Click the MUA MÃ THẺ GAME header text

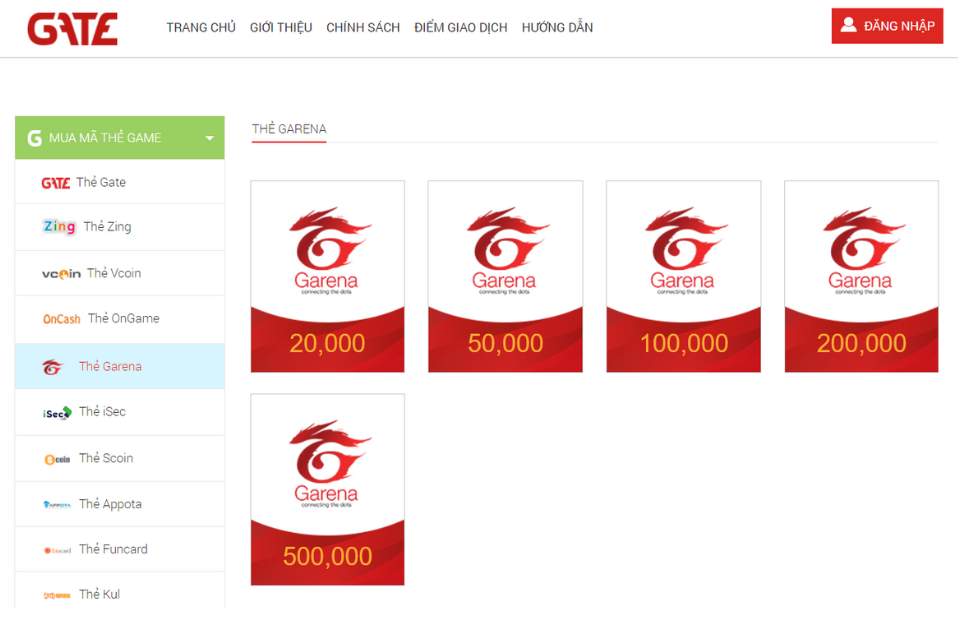coord(105,138)
